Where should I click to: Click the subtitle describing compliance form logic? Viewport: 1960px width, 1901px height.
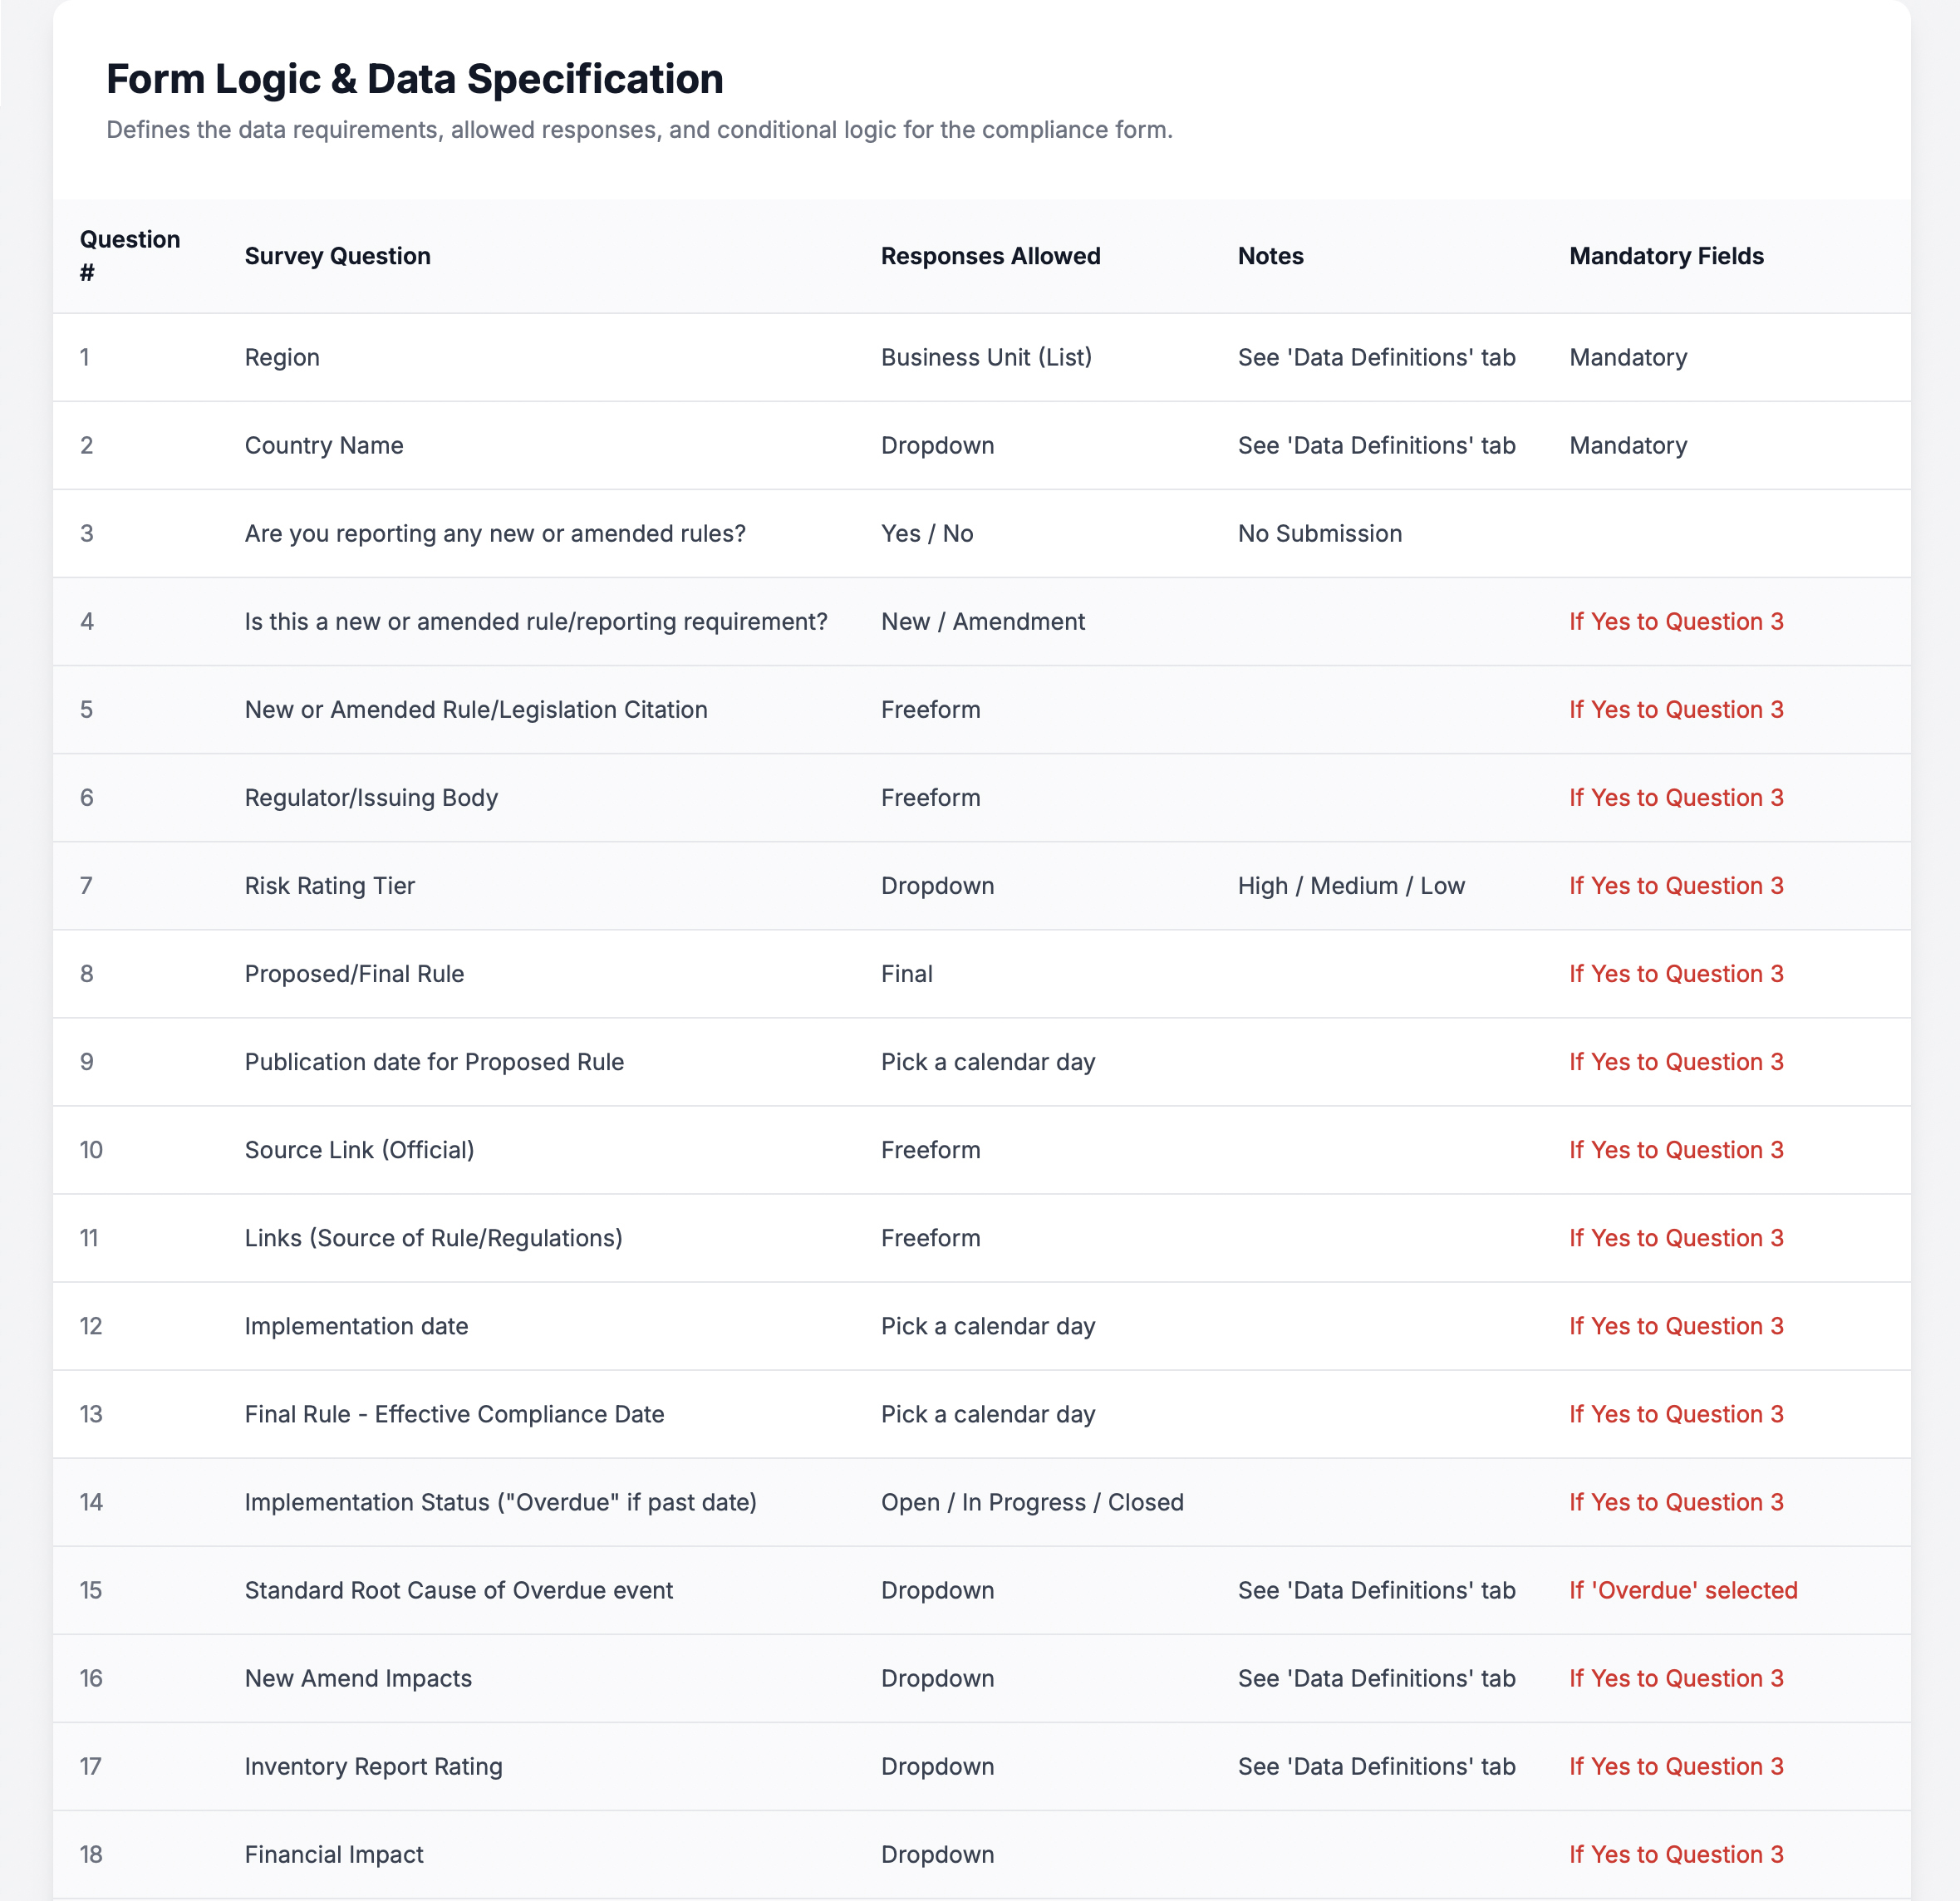(x=639, y=129)
